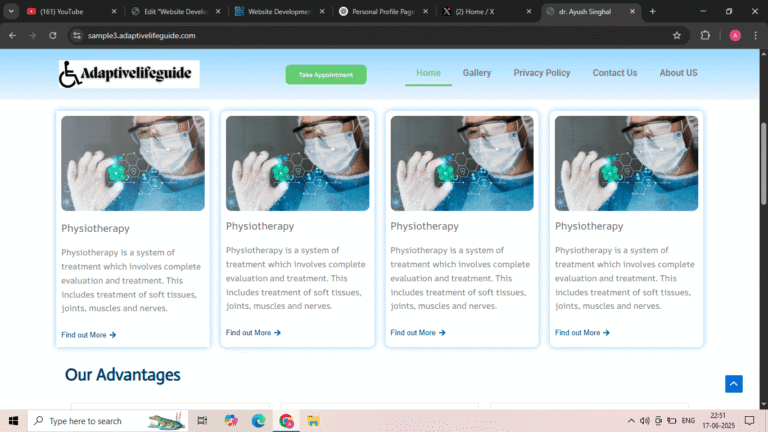Bookmark this page with the star icon

click(x=677, y=35)
